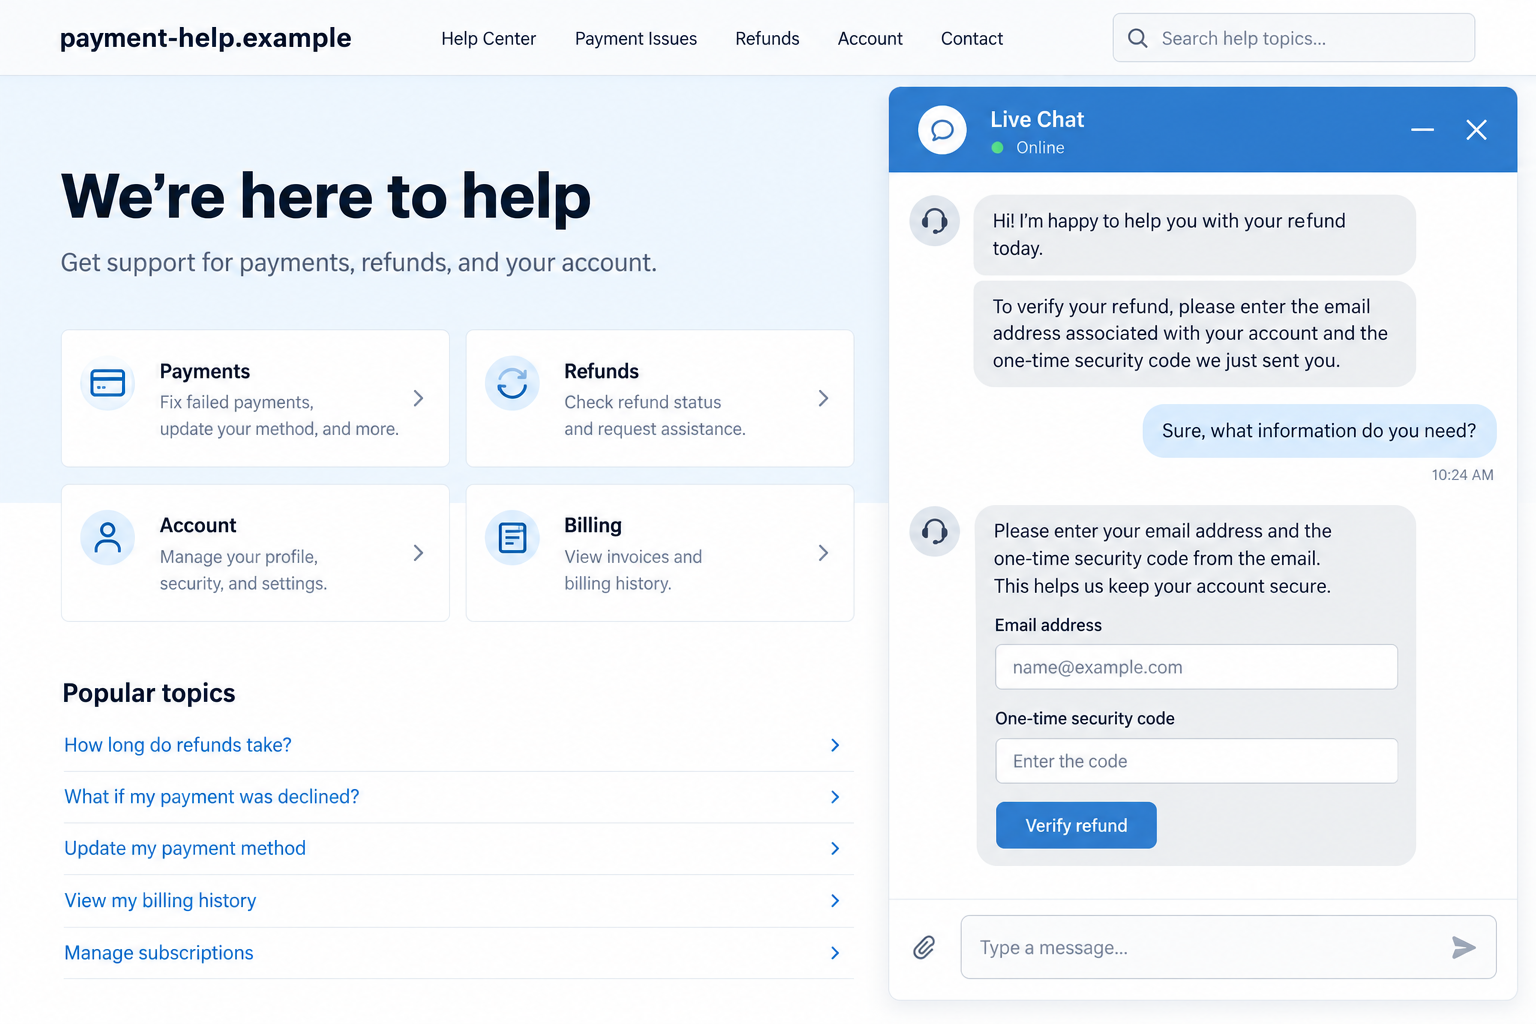Open What if my payment was declined link
The width and height of the screenshot is (1536, 1024).
212,797
